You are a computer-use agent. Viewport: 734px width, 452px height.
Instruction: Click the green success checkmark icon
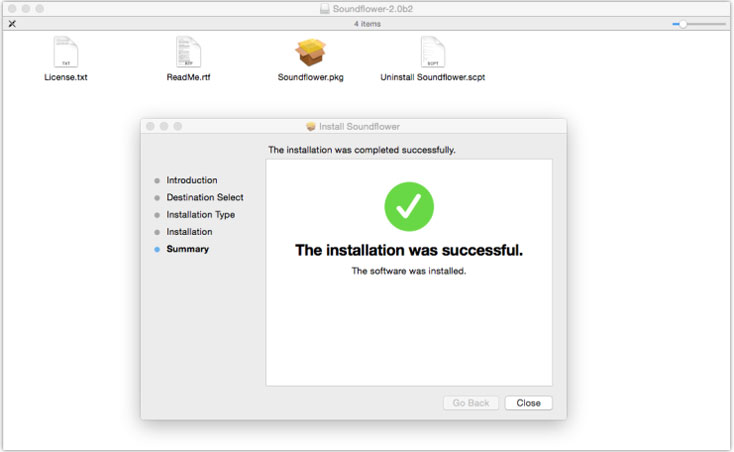point(409,206)
